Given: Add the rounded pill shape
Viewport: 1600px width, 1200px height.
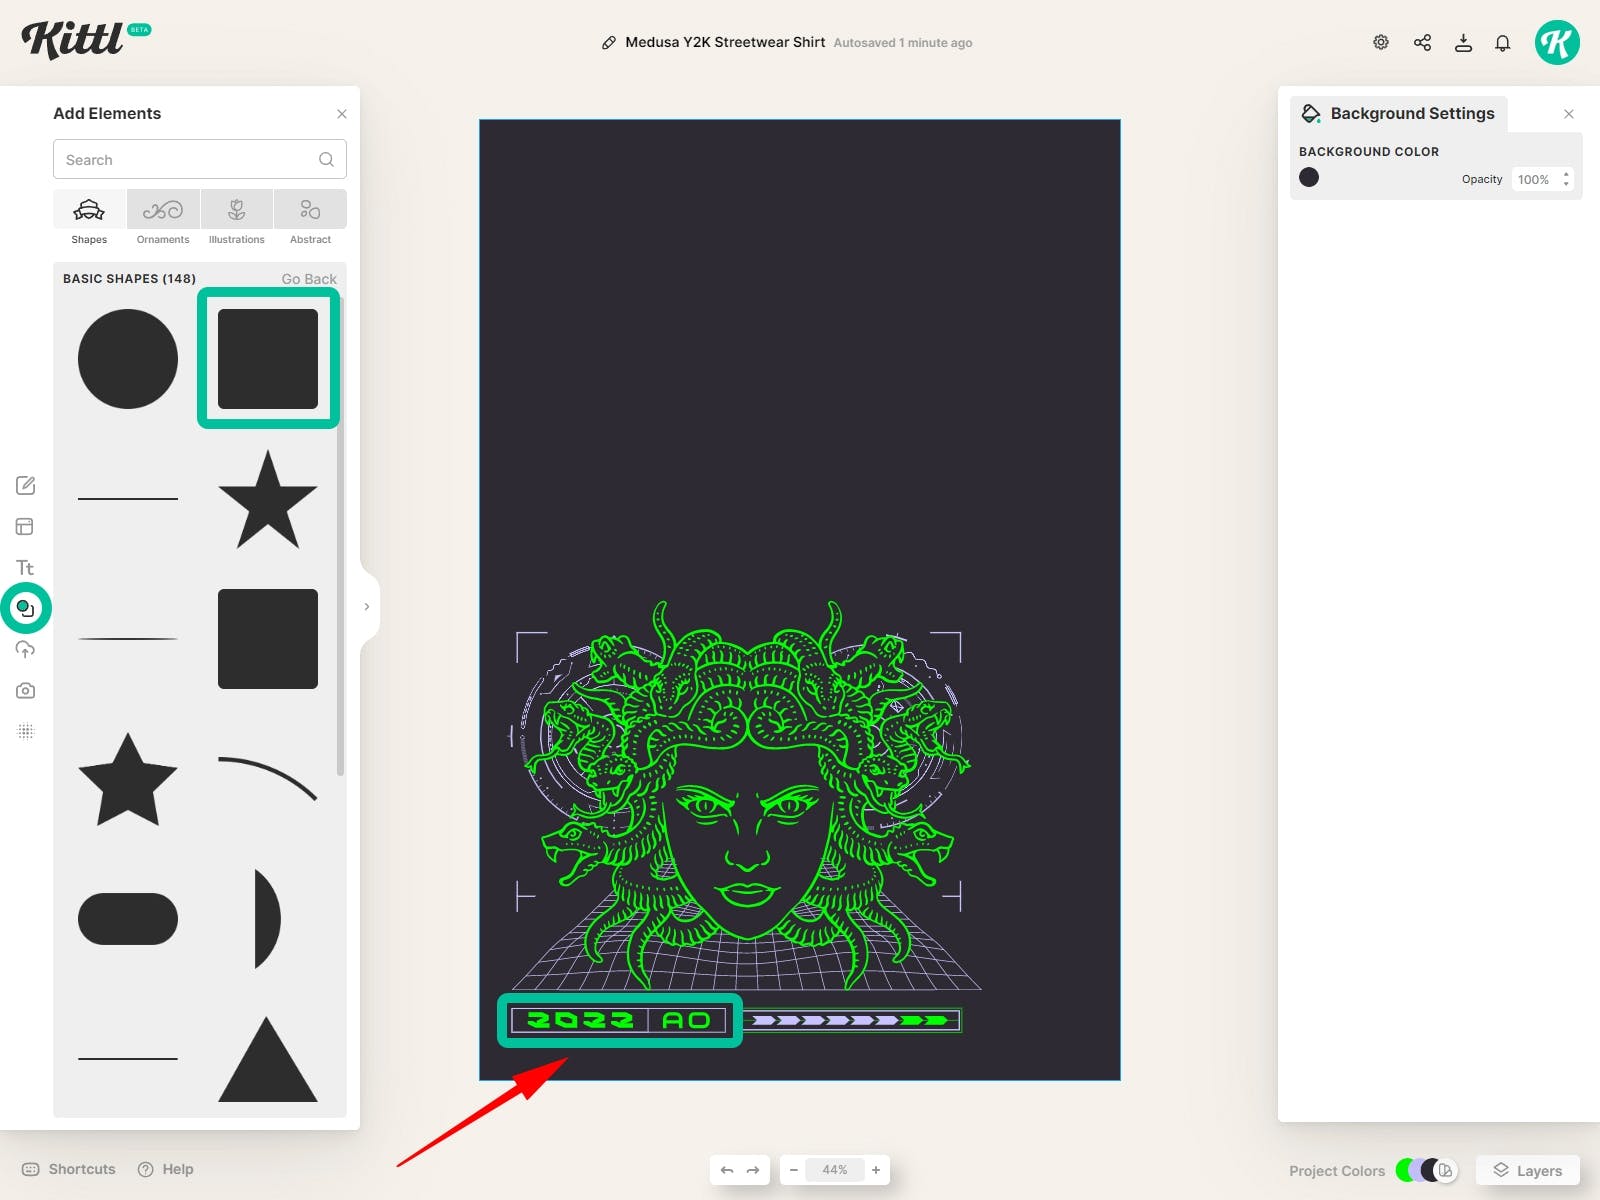Looking at the screenshot, I should [128, 919].
